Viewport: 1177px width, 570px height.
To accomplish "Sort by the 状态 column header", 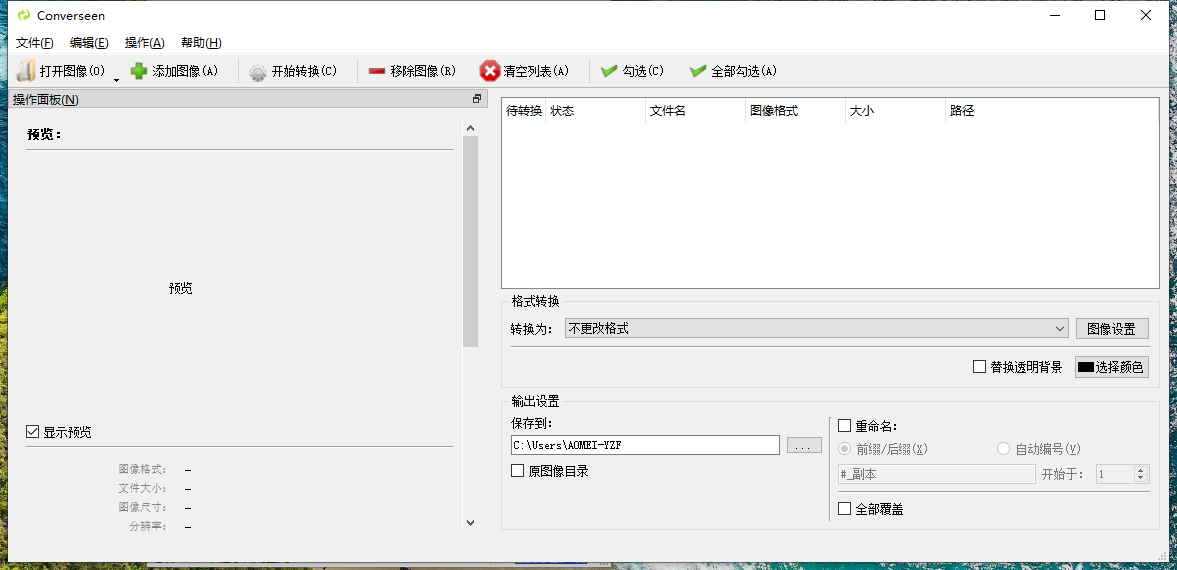I will [595, 111].
